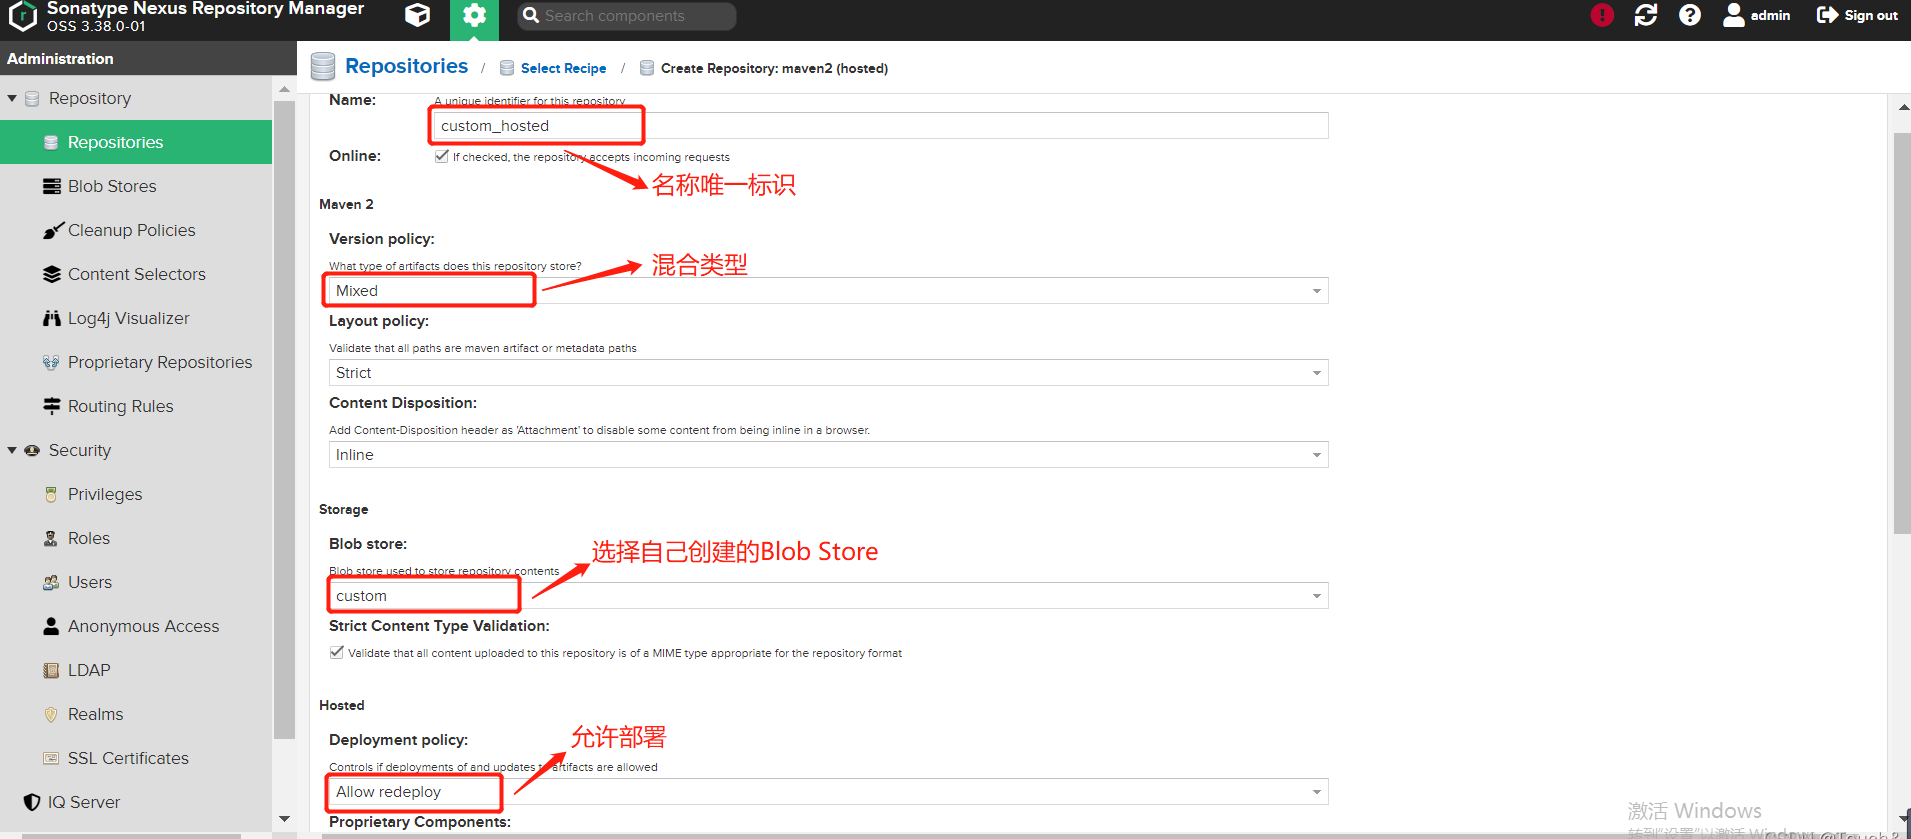Viewport: 1911px width, 839px height.
Task: Click the Sign out link
Action: click(x=1871, y=15)
